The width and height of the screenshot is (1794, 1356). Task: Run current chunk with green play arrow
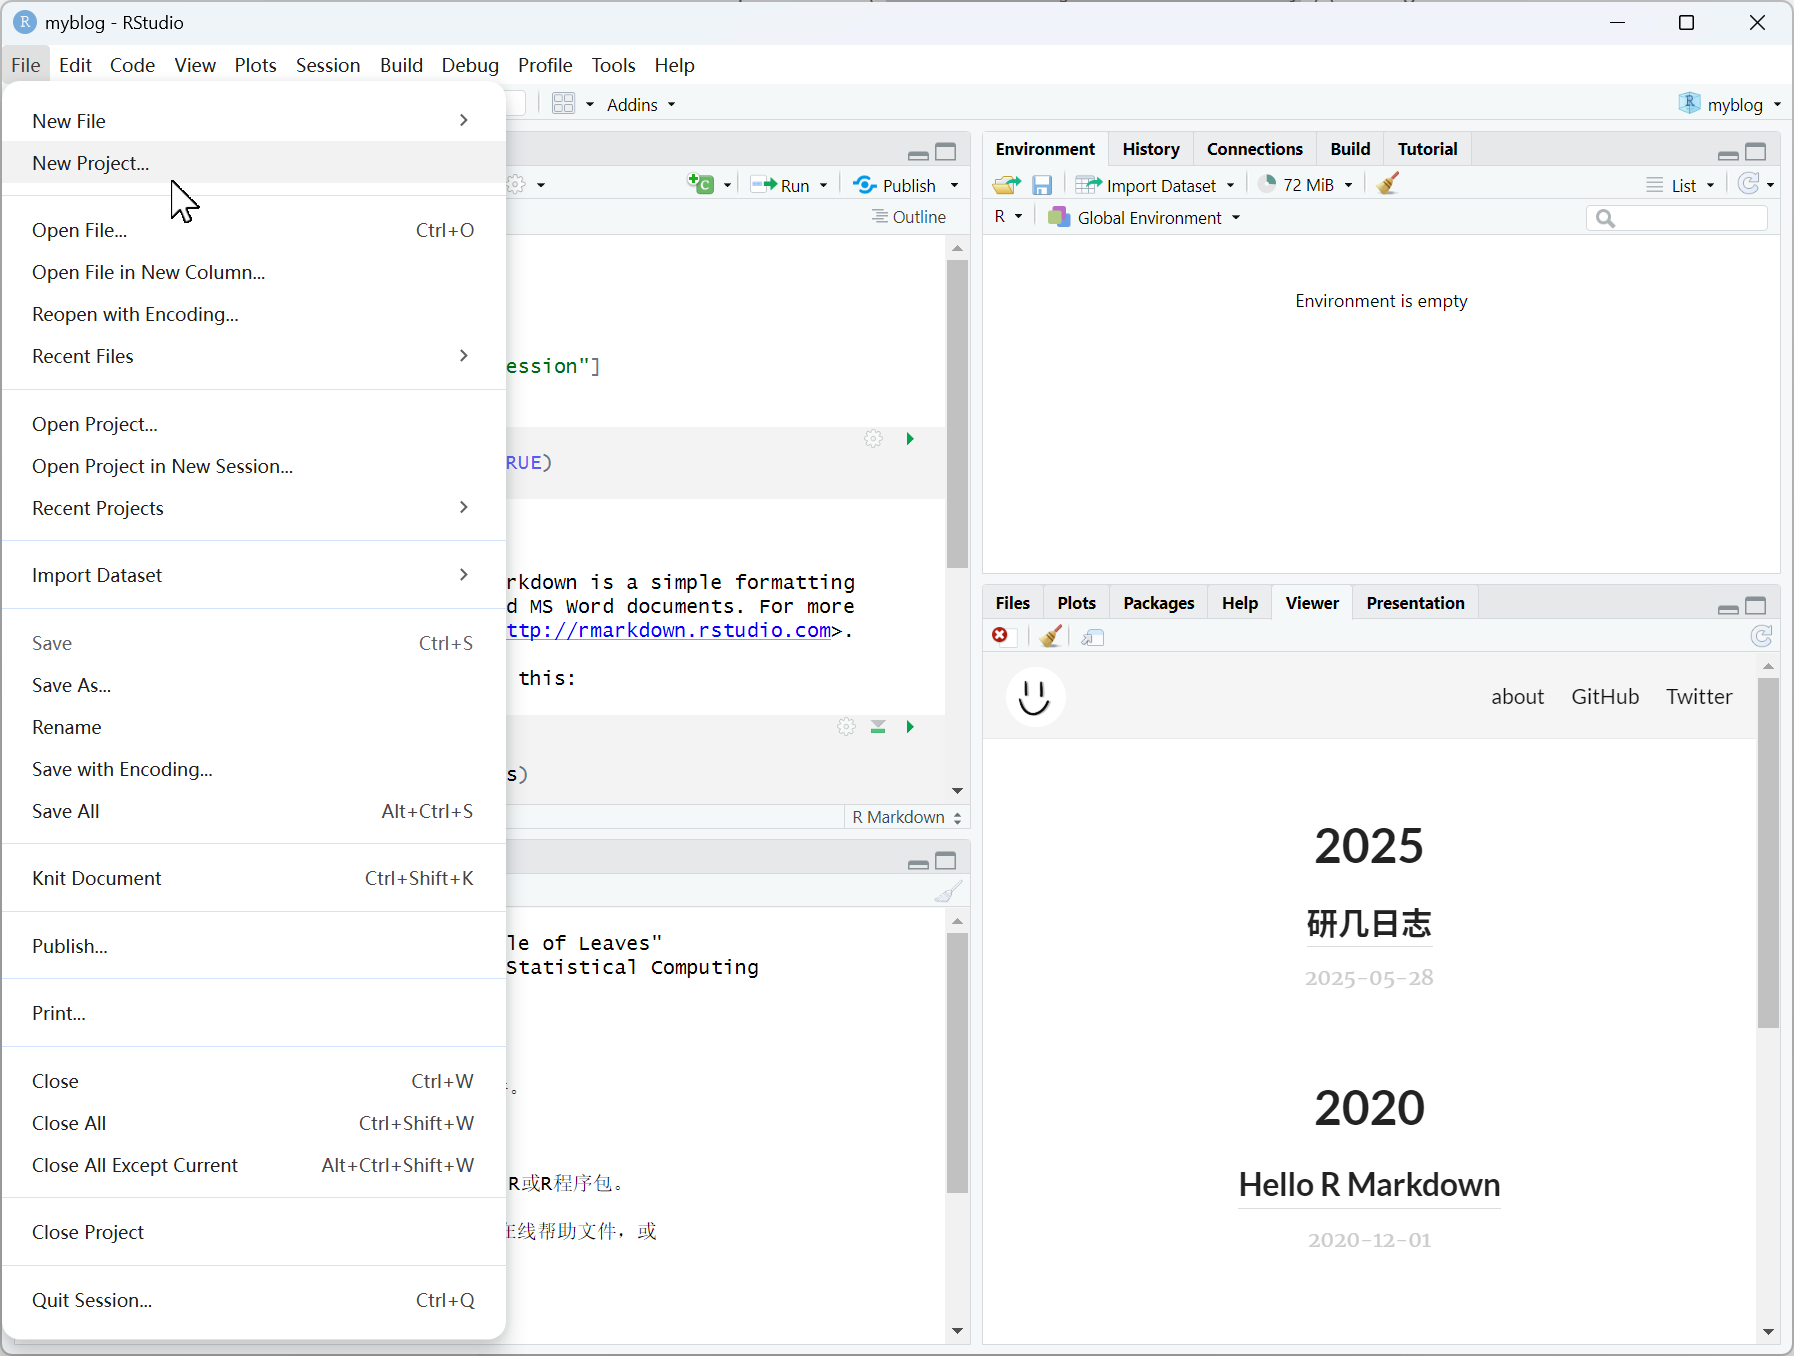click(x=910, y=439)
